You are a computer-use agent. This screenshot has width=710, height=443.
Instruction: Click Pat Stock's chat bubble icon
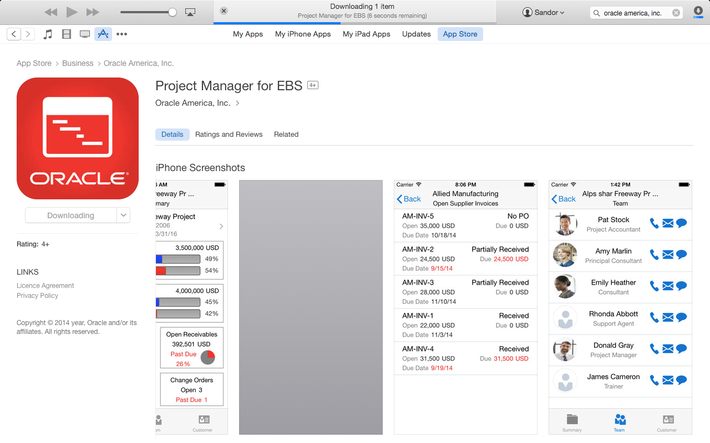pyautogui.click(x=681, y=223)
